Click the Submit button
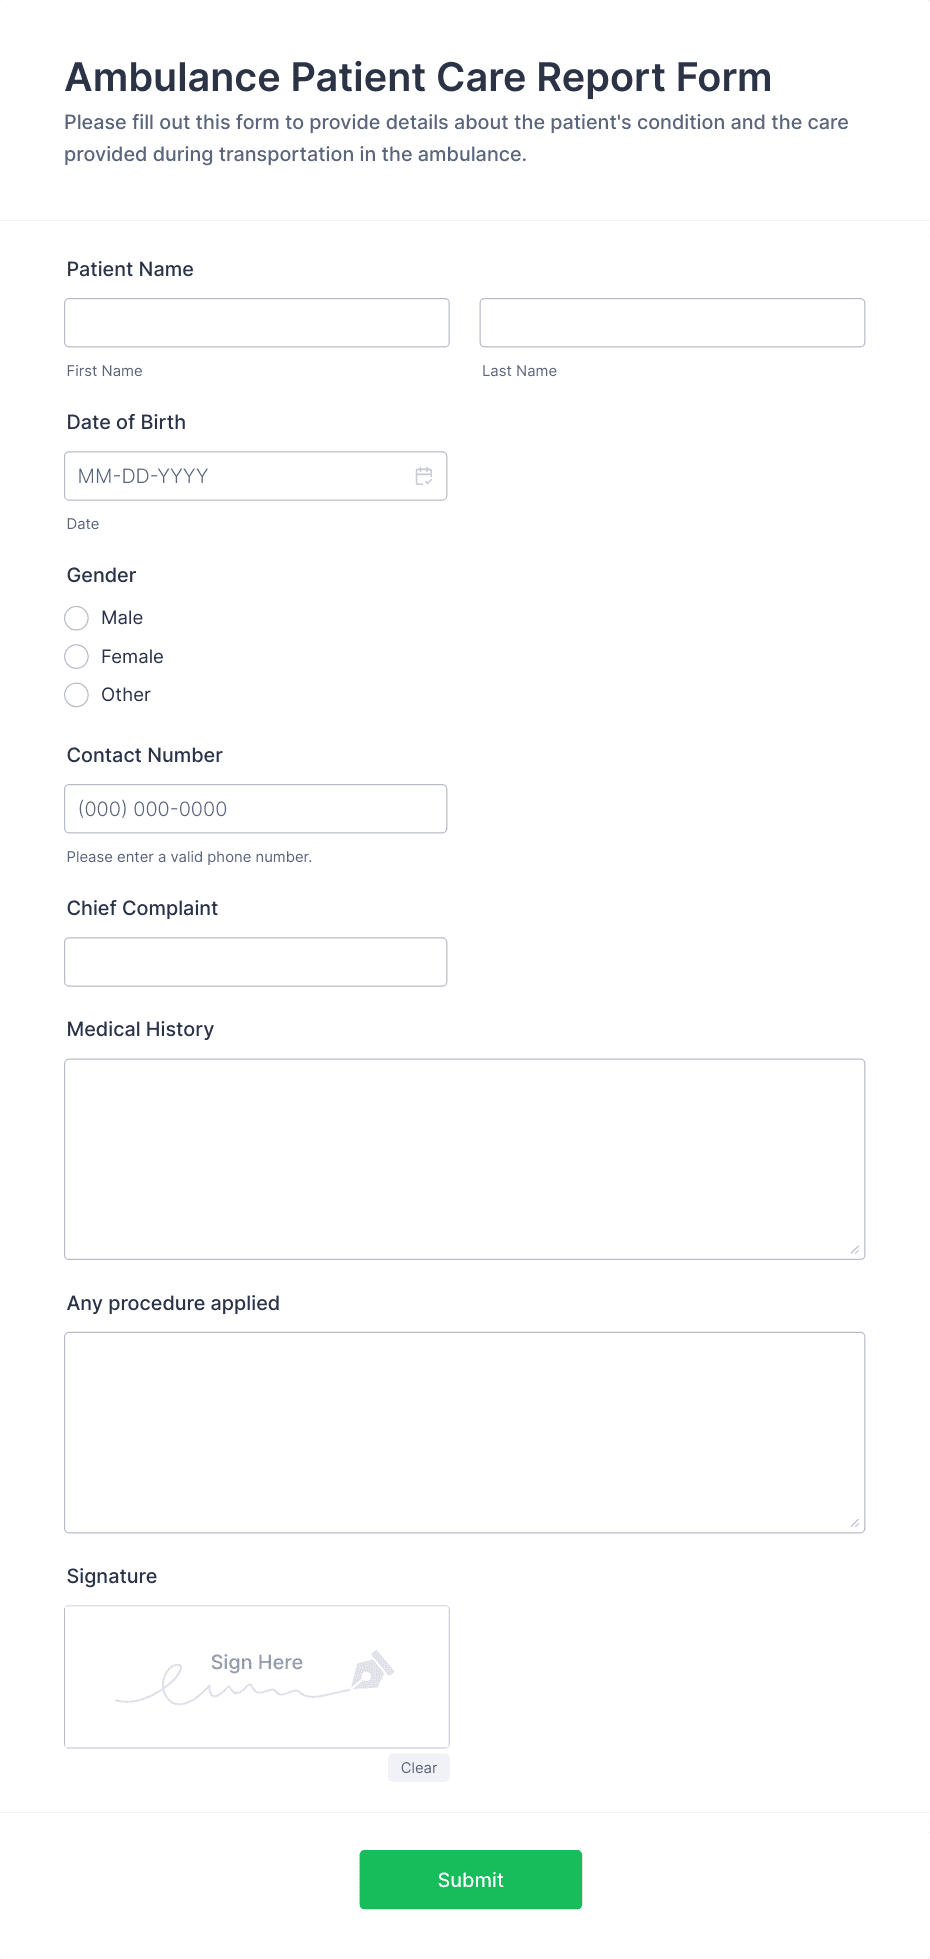Viewport: 930px width, 1959px height. [470, 1879]
